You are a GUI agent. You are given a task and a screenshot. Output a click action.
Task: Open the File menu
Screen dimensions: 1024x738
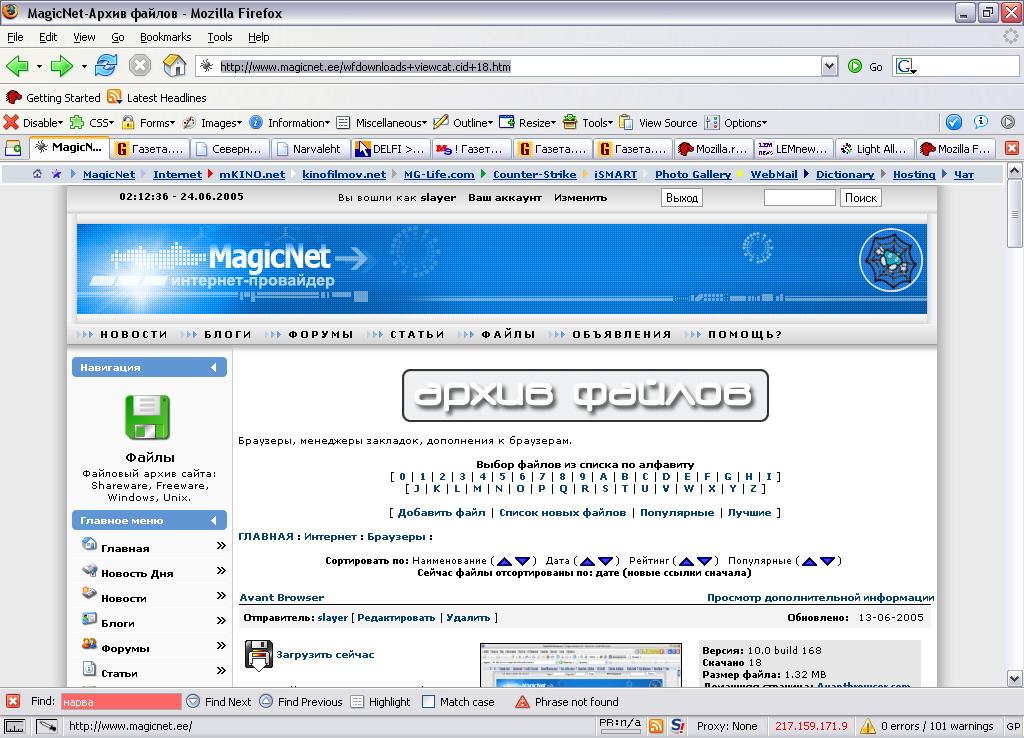tap(15, 37)
